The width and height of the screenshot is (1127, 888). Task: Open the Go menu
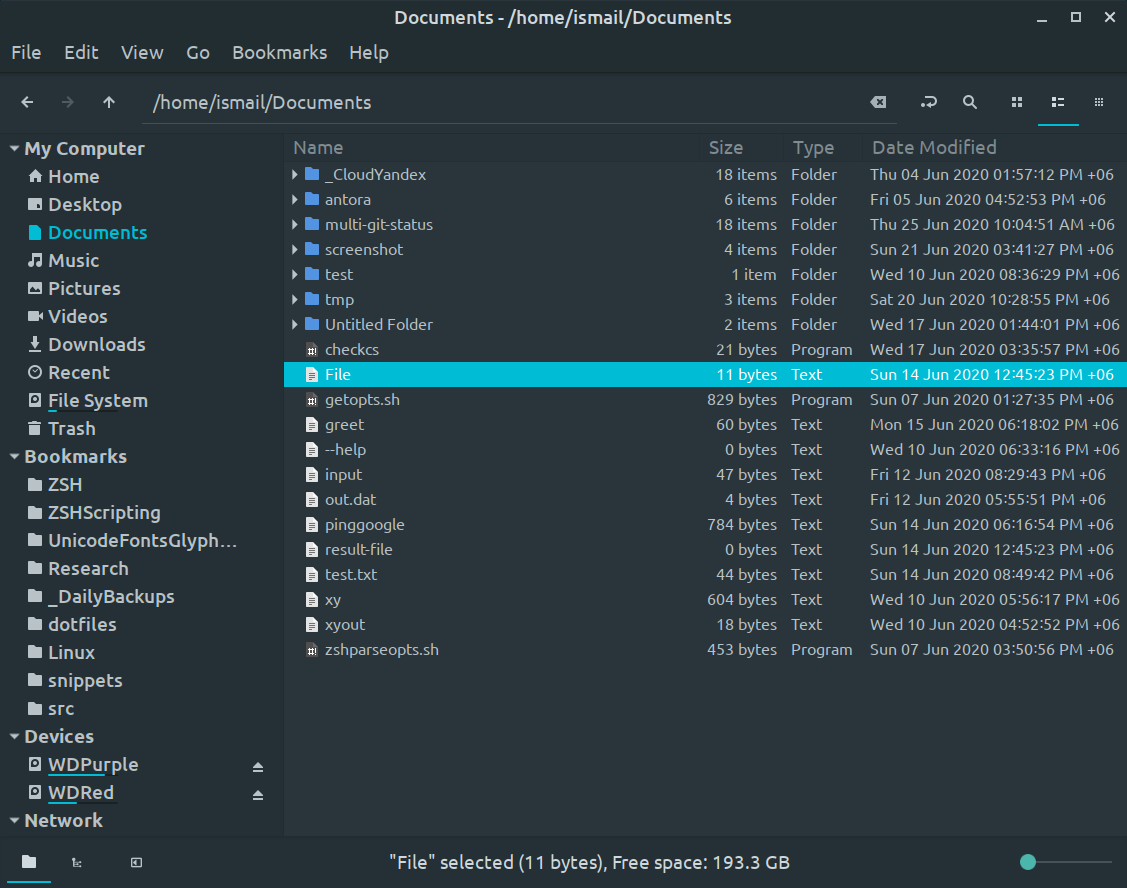tap(197, 52)
